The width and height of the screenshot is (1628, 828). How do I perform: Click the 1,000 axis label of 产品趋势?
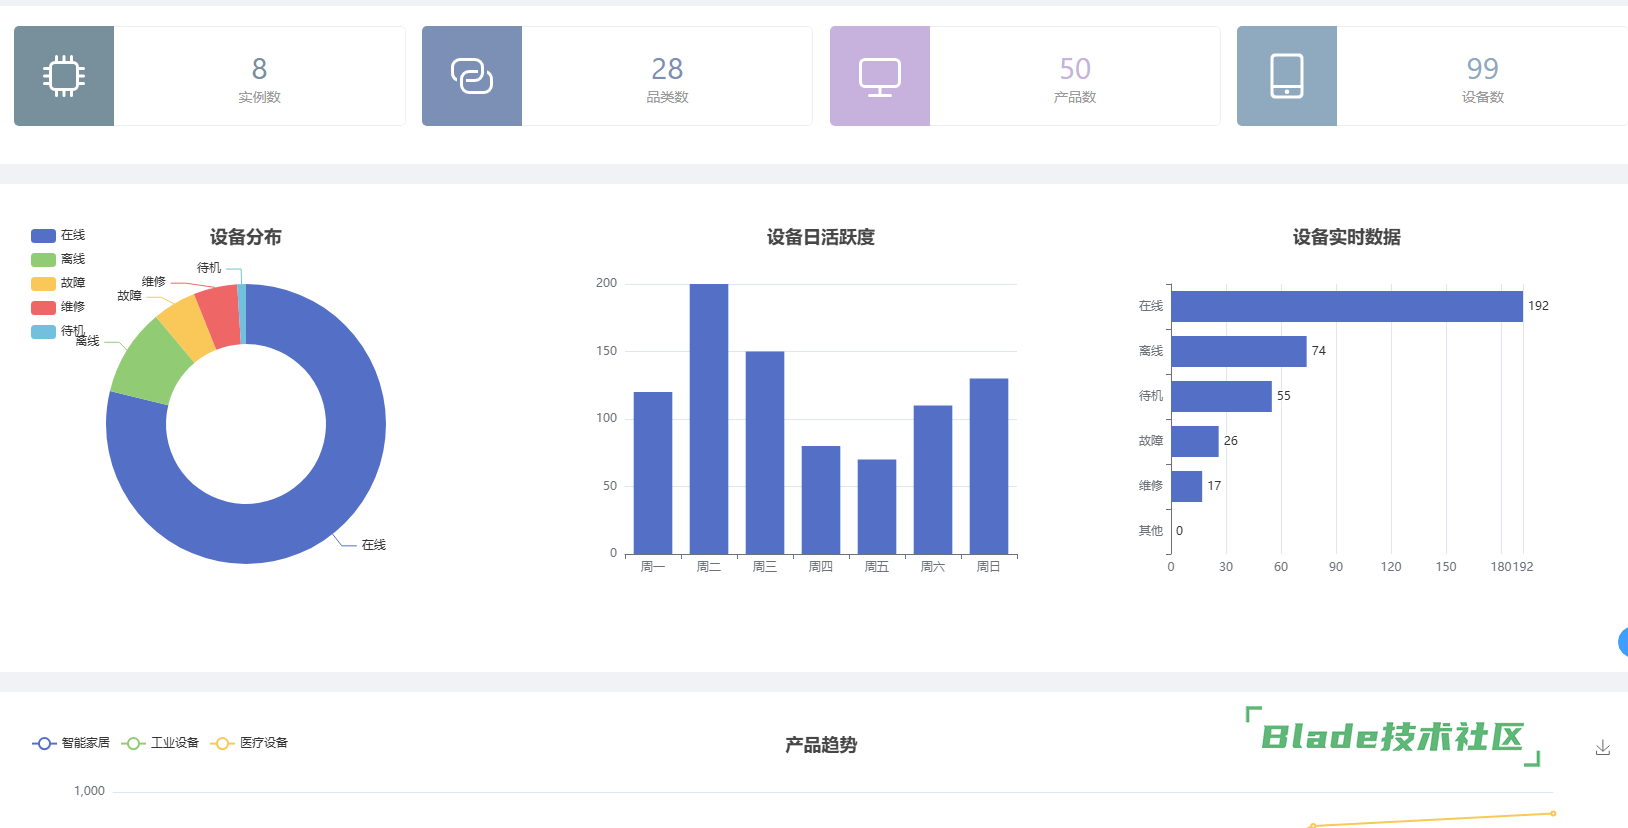(x=89, y=791)
